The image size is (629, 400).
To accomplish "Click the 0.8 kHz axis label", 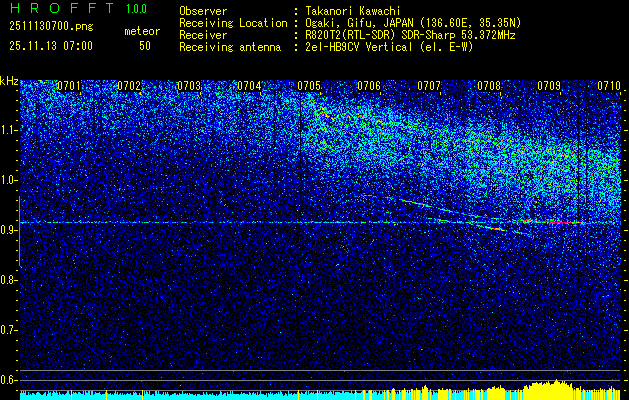I will click(x=8, y=280).
